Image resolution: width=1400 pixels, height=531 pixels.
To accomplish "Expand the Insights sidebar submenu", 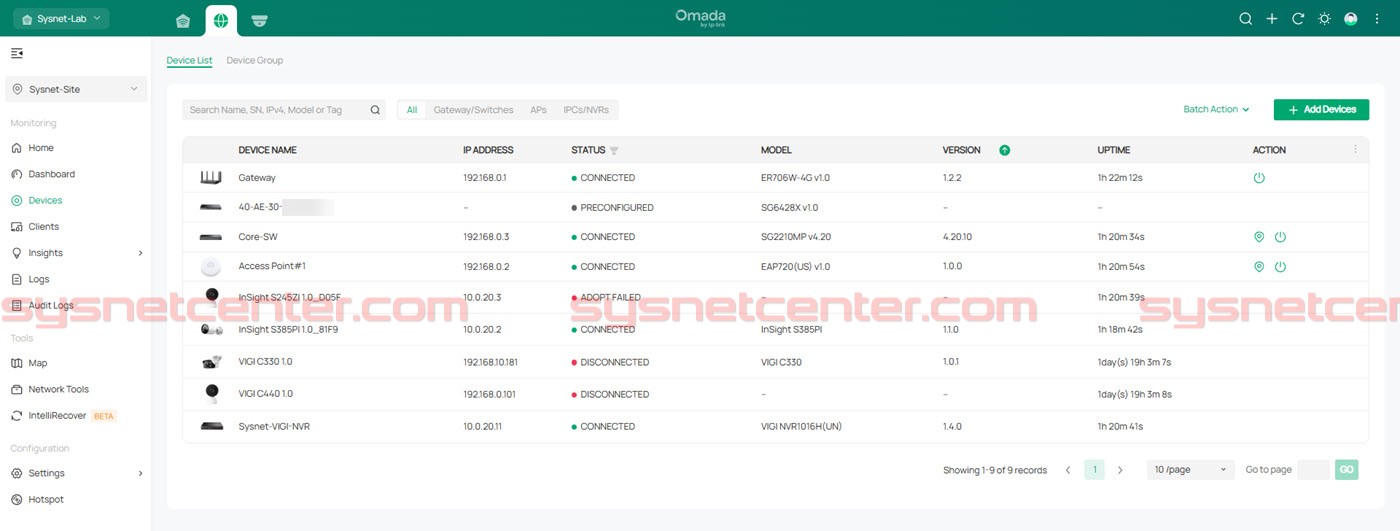I will pos(140,253).
